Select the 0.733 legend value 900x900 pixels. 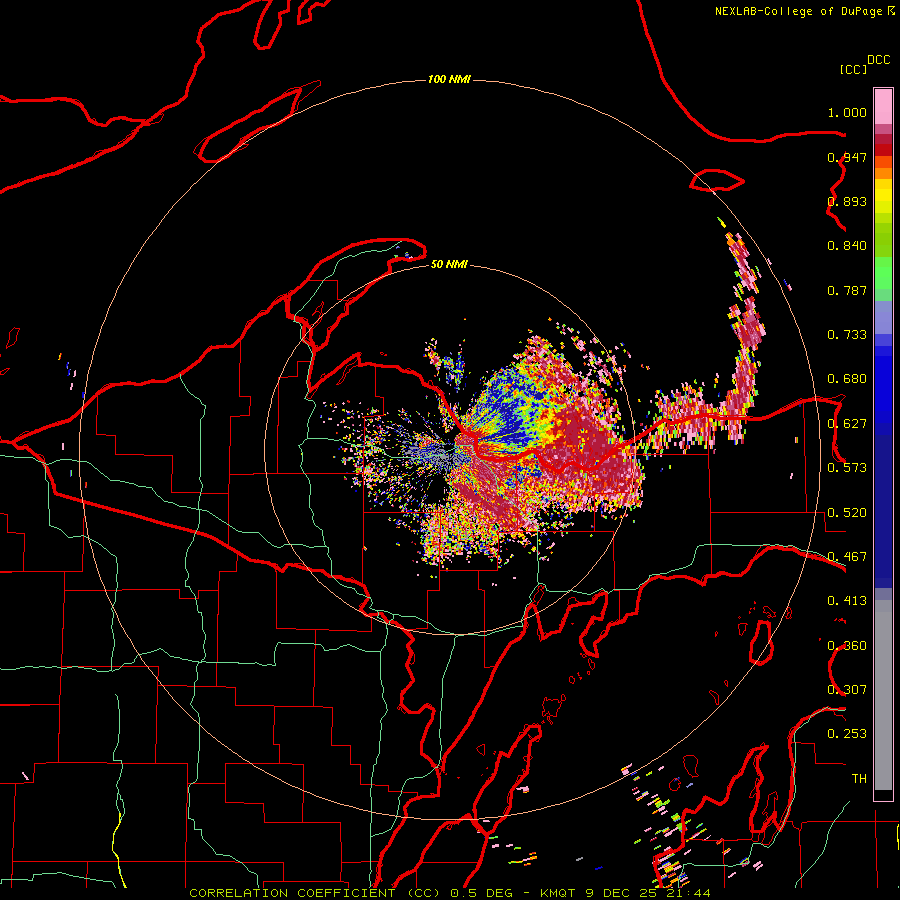847,335
